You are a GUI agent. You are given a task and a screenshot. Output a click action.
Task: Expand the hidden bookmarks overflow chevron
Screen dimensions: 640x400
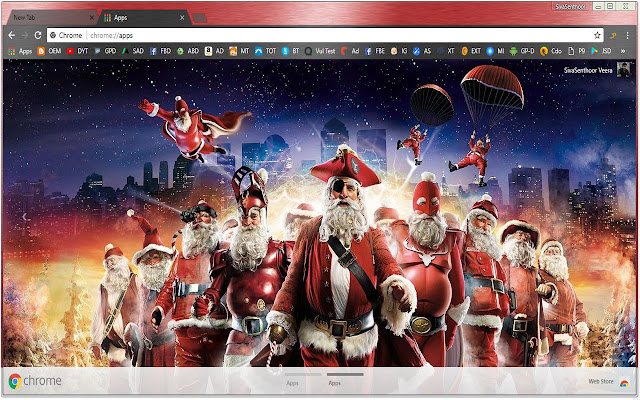coord(623,51)
